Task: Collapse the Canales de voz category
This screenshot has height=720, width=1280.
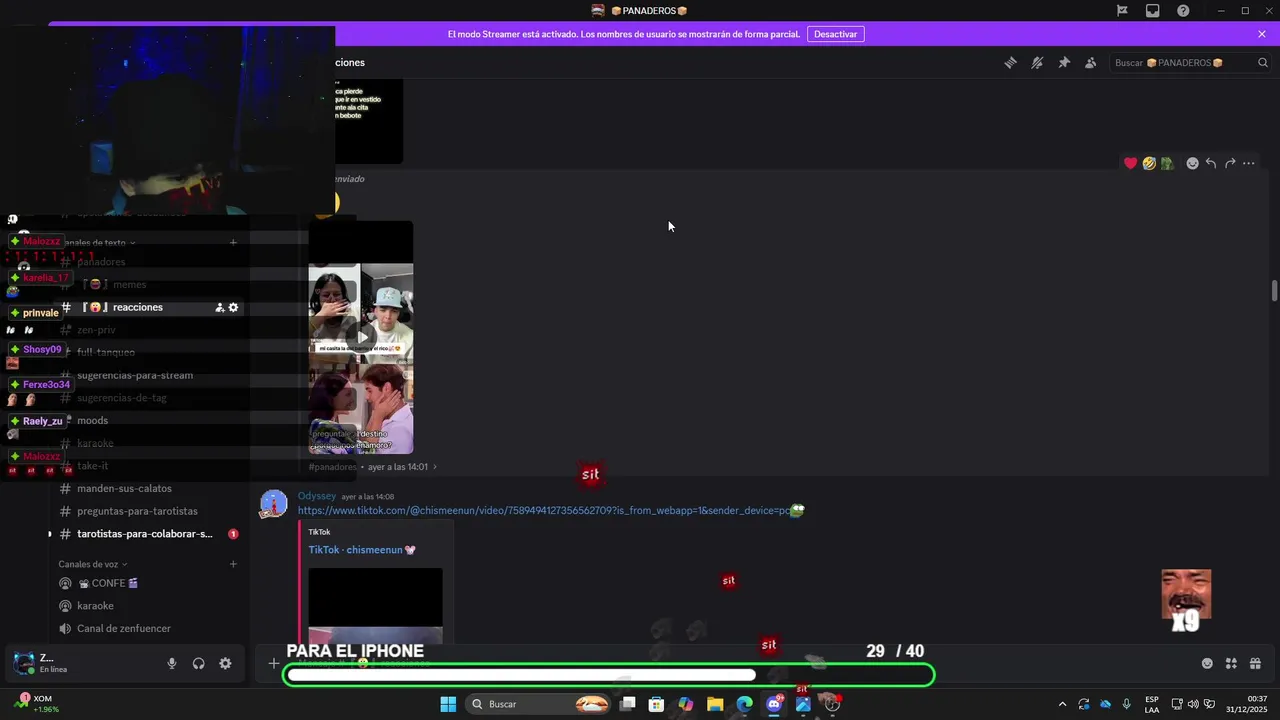Action: coord(93,564)
